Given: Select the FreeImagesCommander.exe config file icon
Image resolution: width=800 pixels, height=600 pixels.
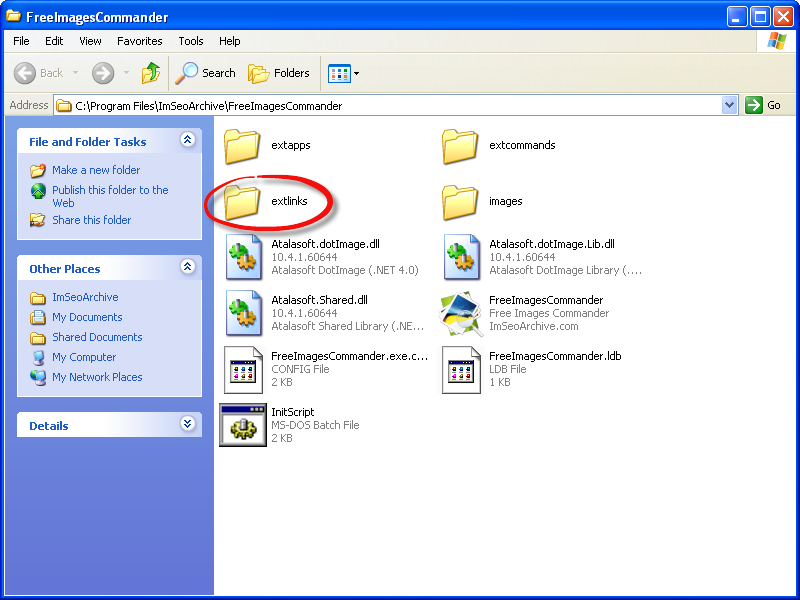Looking at the screenshot, I should coord(243,369).
